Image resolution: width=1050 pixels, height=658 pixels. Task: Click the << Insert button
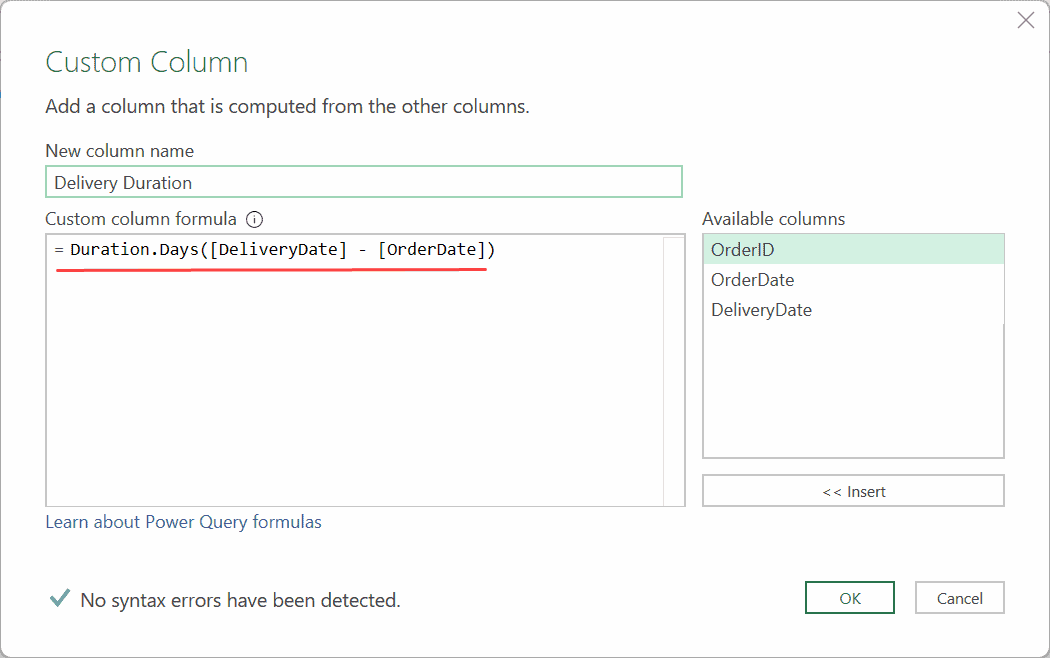click(853, 490)
